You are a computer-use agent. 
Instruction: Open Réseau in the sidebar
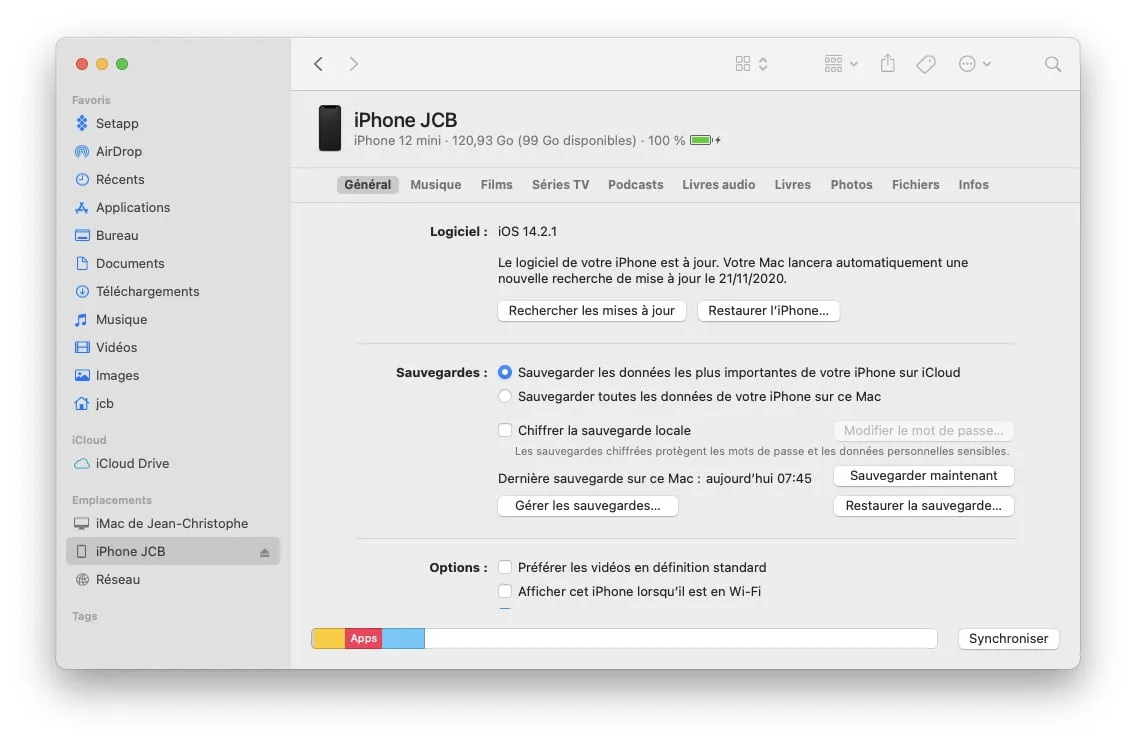pos(172,579)
